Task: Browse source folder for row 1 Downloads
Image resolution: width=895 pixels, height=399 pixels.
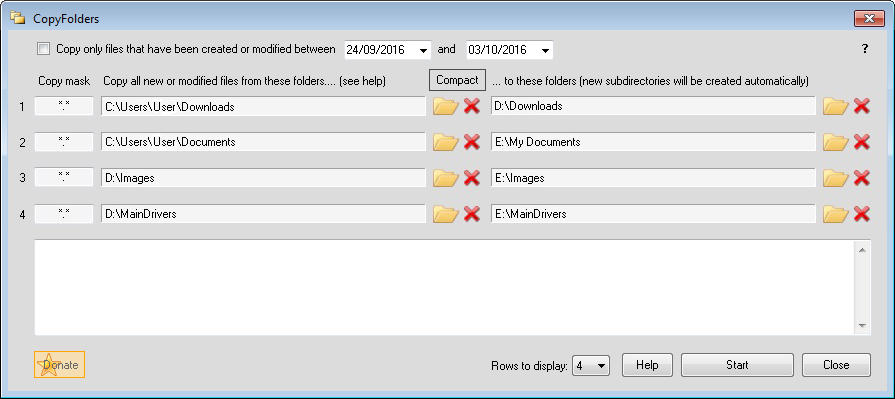Action: [446, 106]
